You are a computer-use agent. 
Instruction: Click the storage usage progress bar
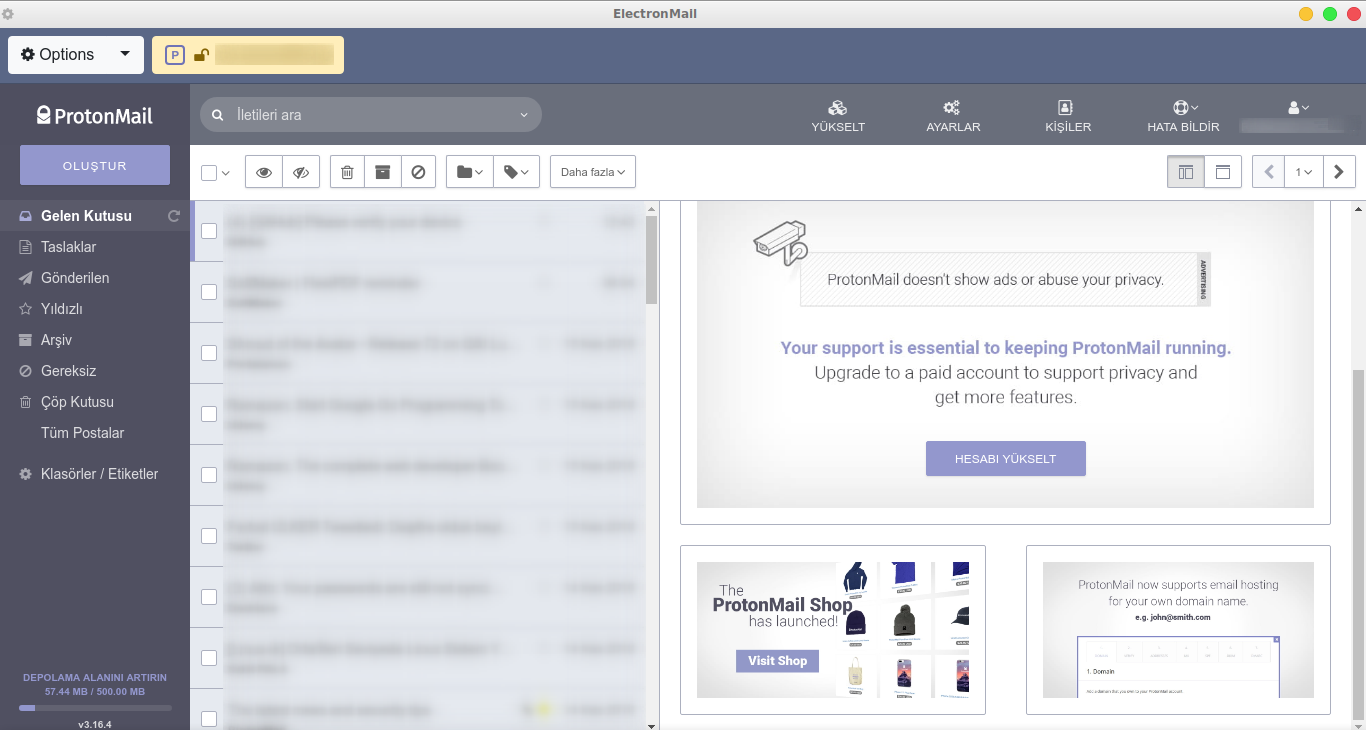[x=95, y=708]
